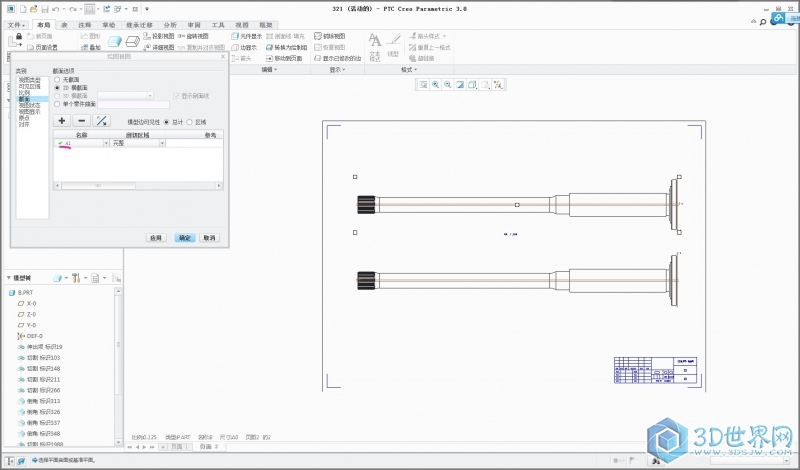The width and height of the screenshot is (800, 470).
Task: Click the 详细视图 detailed view tool
Action: point(159,47)
